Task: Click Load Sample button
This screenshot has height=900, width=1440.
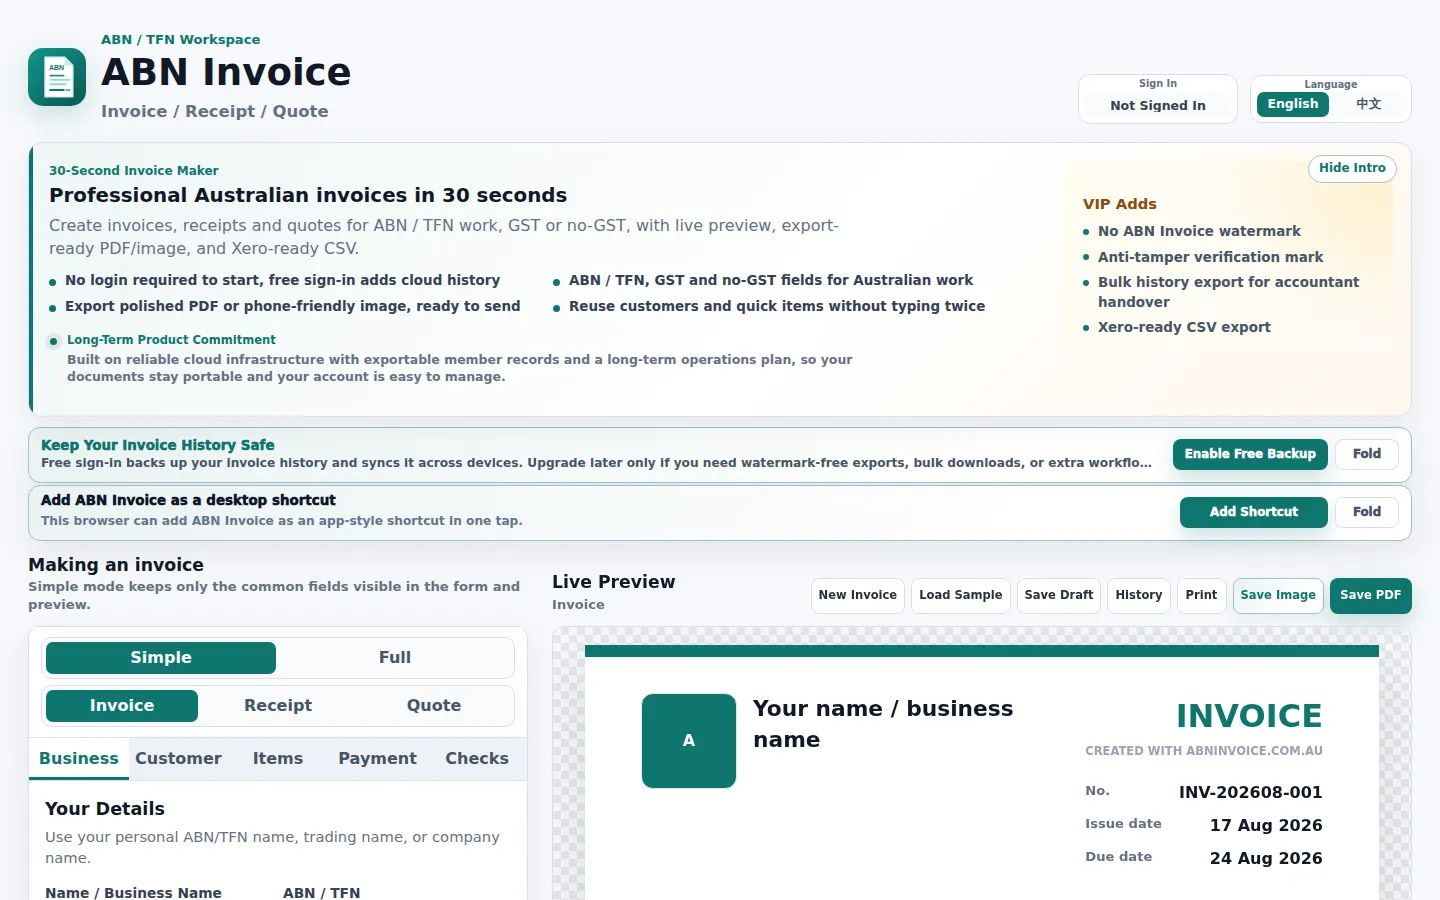Action: point(961,595)
